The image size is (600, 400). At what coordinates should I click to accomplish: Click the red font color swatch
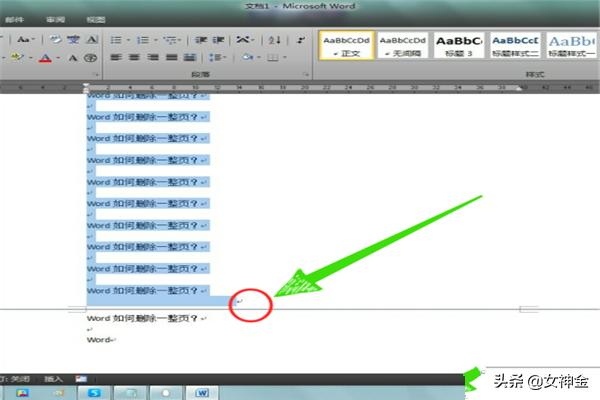click(x=45, y=59)
